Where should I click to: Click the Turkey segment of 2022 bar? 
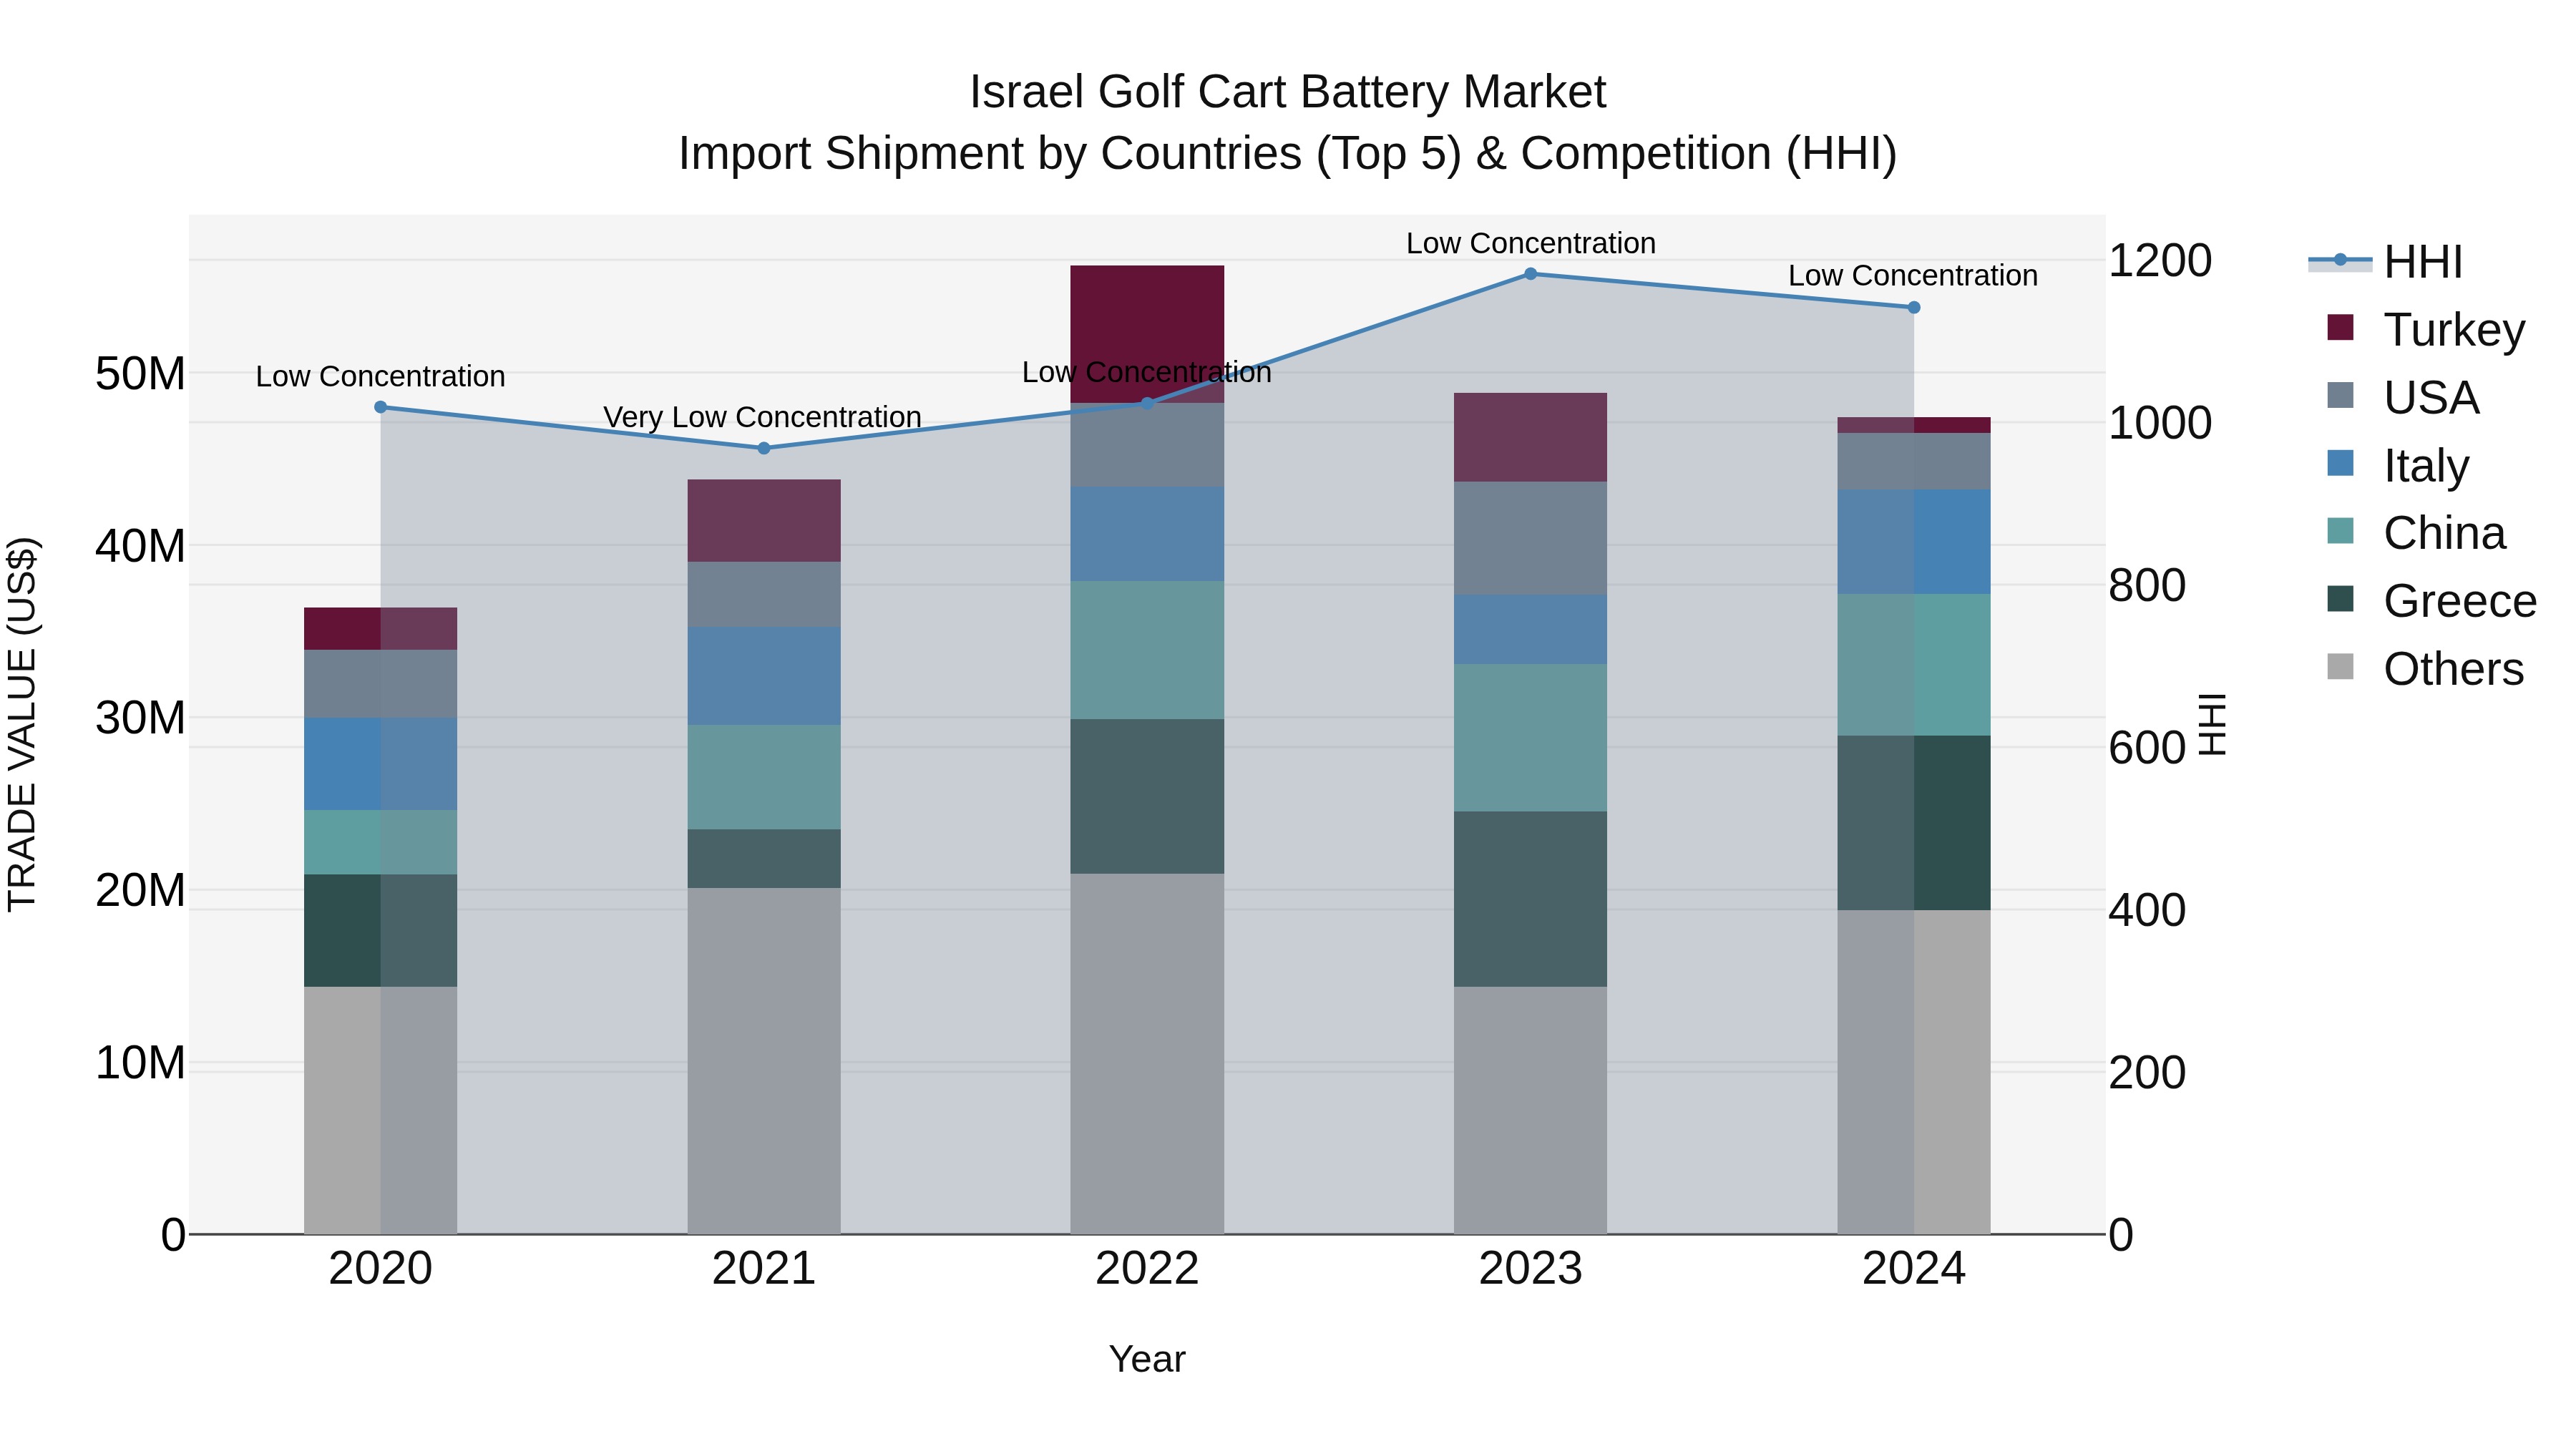1147,334
